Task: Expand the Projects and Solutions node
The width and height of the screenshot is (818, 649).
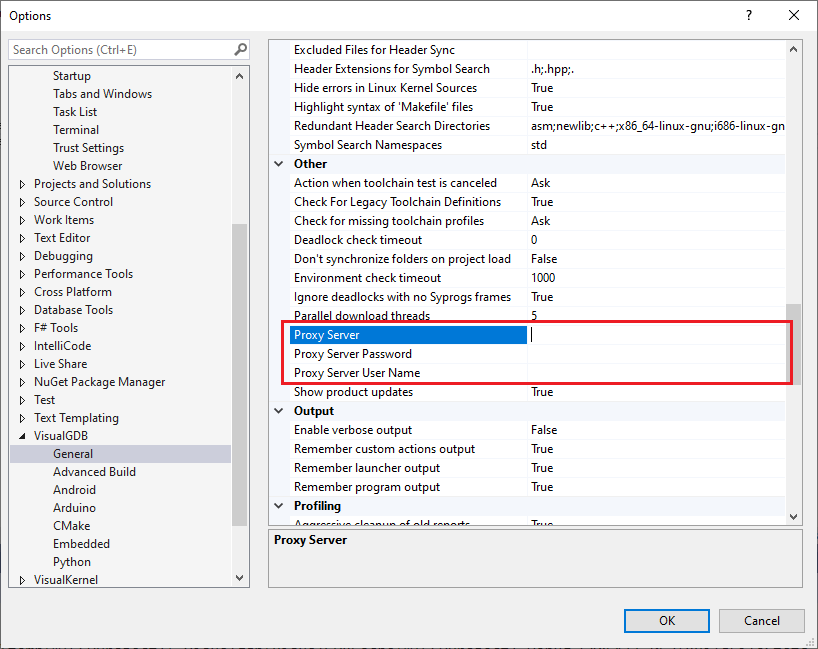Action: coord(21,183)
